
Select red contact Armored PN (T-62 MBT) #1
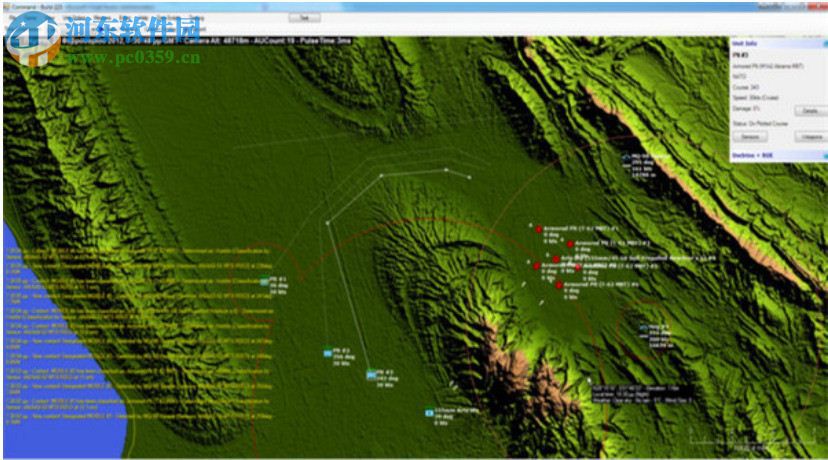[539, 229]
